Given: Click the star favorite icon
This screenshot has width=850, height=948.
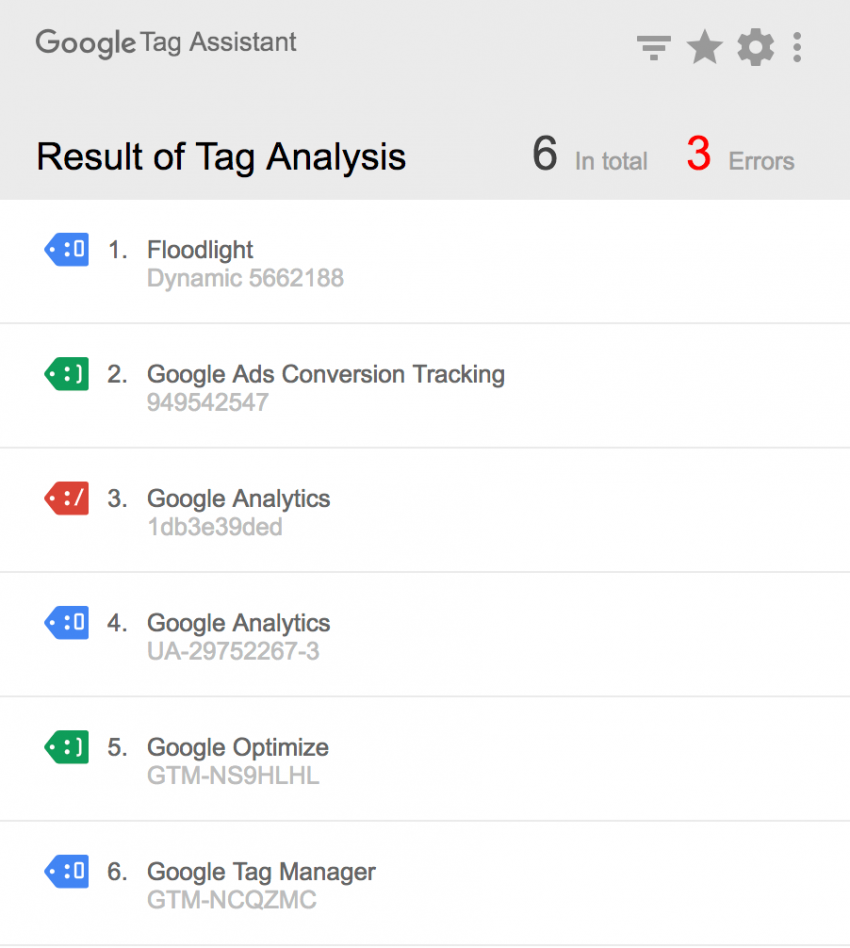Looking at the screenshot, I should pos(705,47).
